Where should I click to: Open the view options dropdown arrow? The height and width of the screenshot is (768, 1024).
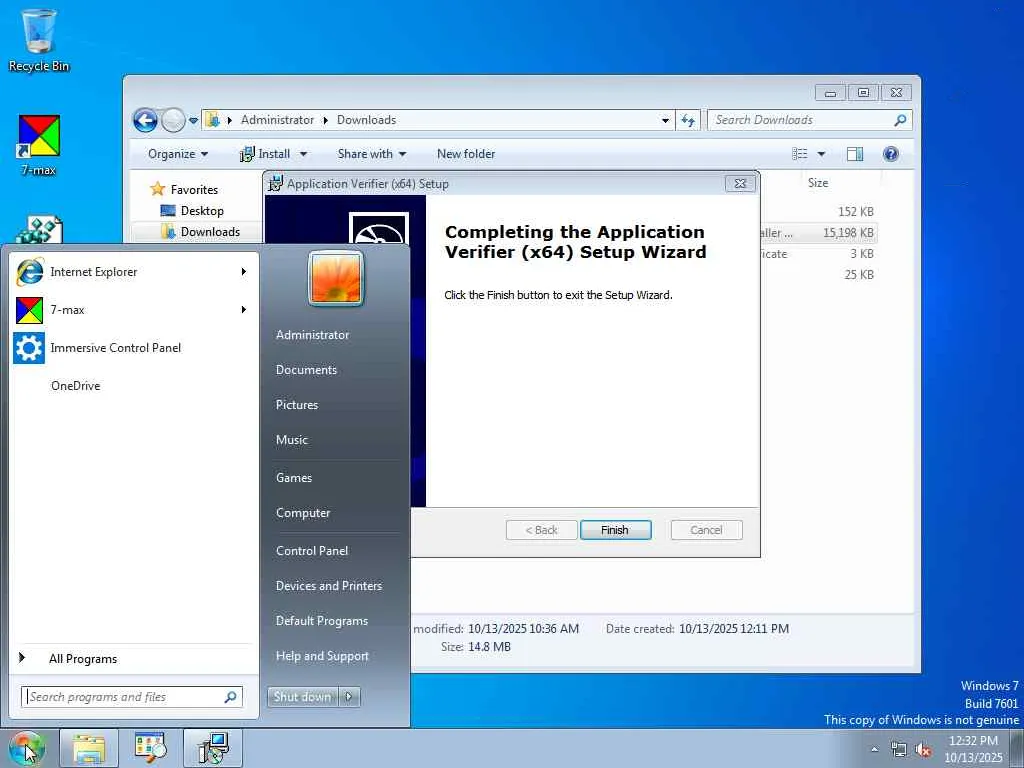coord(822,154)
